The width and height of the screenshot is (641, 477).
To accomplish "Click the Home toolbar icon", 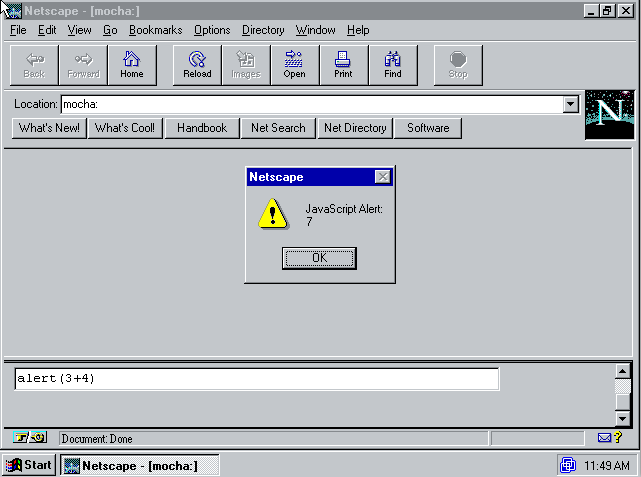I will [x=132, y=65].
